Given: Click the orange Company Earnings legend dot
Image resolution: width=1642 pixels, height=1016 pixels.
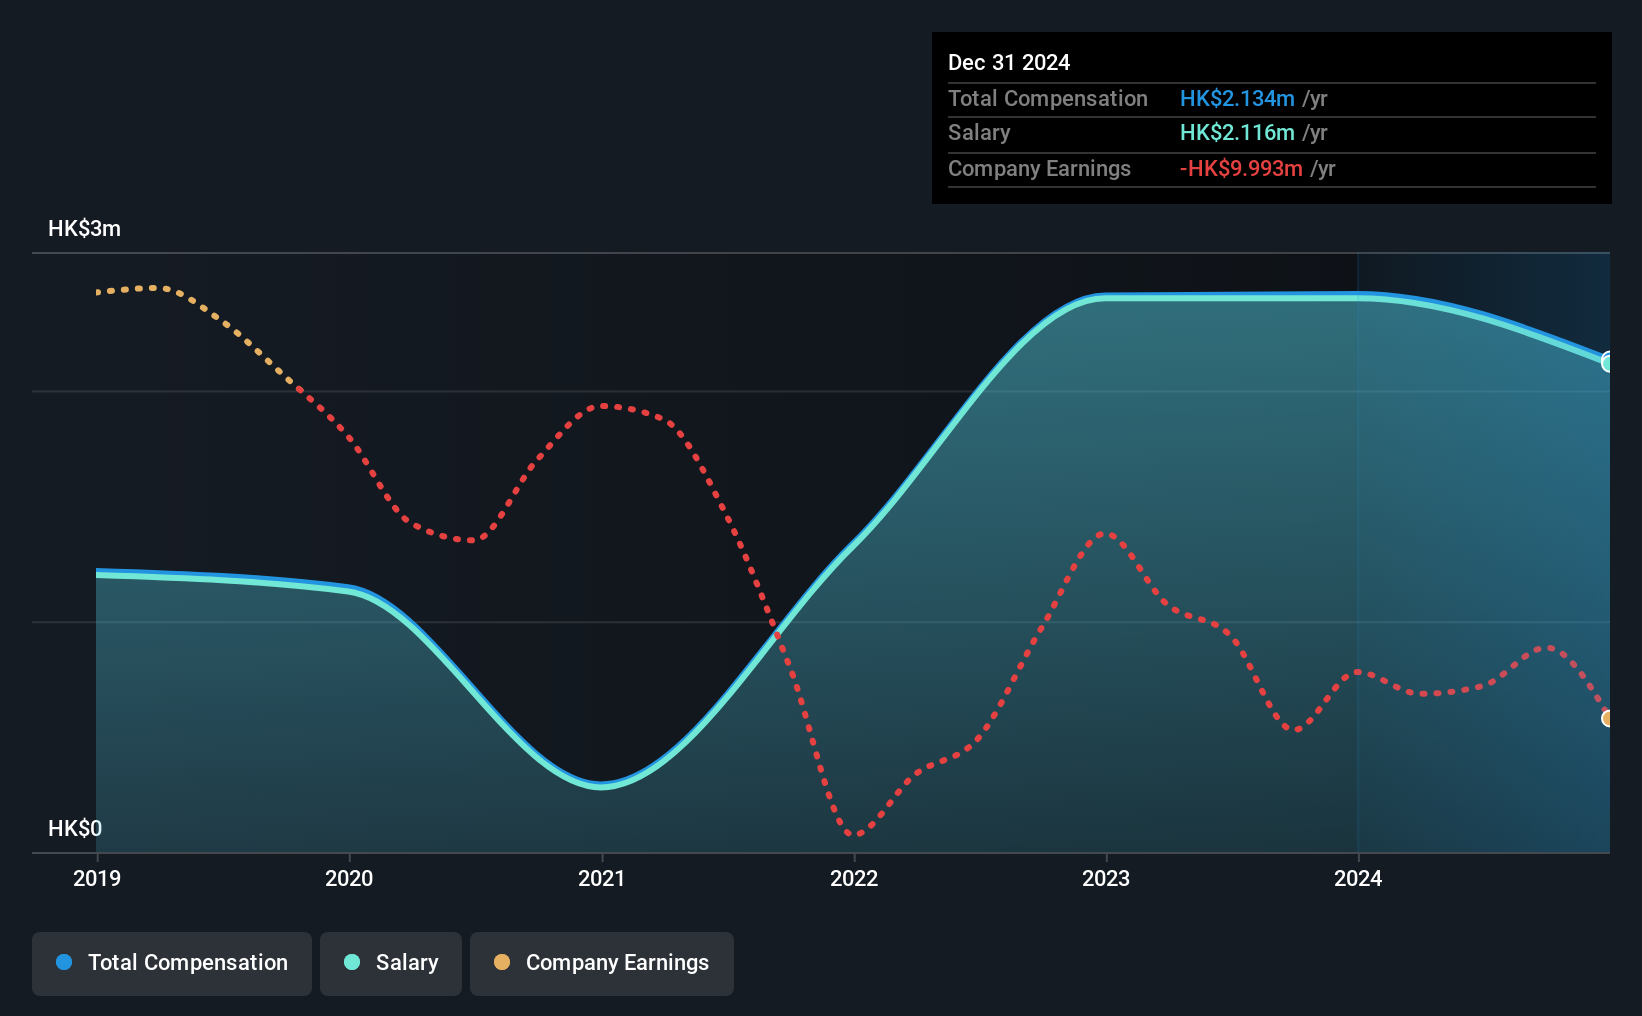Looking at the screenshot, I should [502, 962].
